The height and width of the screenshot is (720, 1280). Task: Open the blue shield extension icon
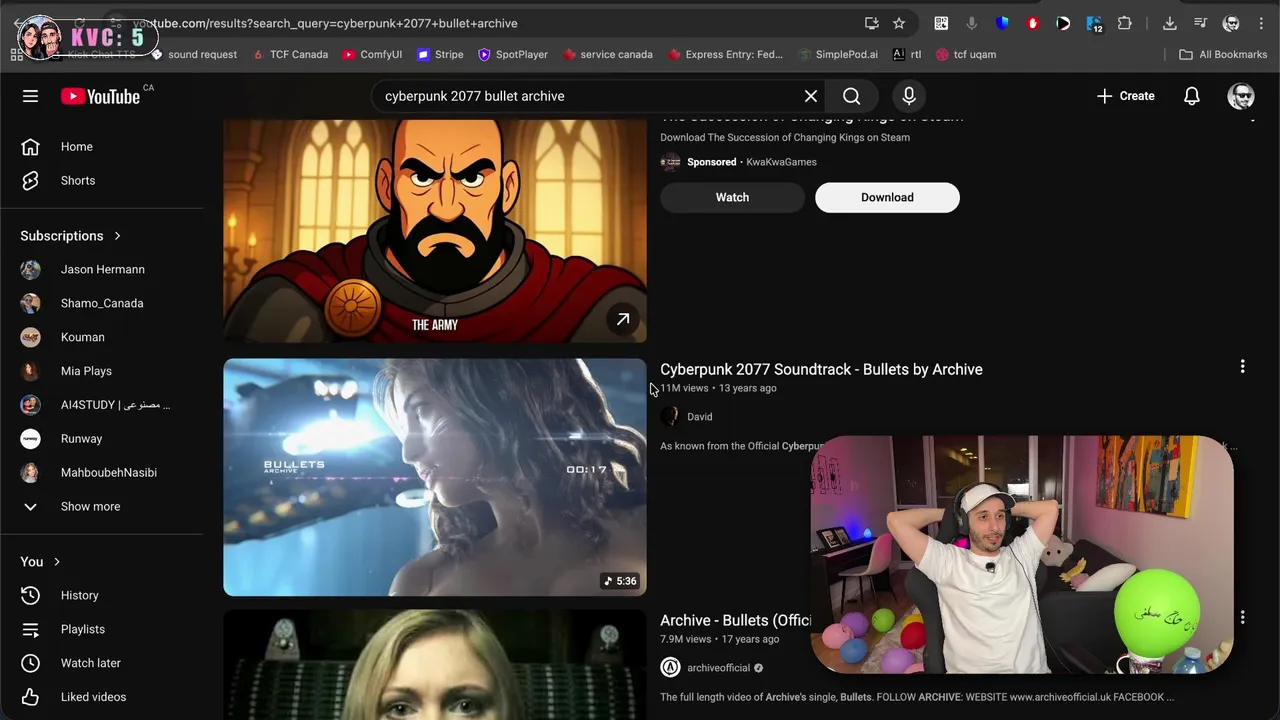point(1002,23)
